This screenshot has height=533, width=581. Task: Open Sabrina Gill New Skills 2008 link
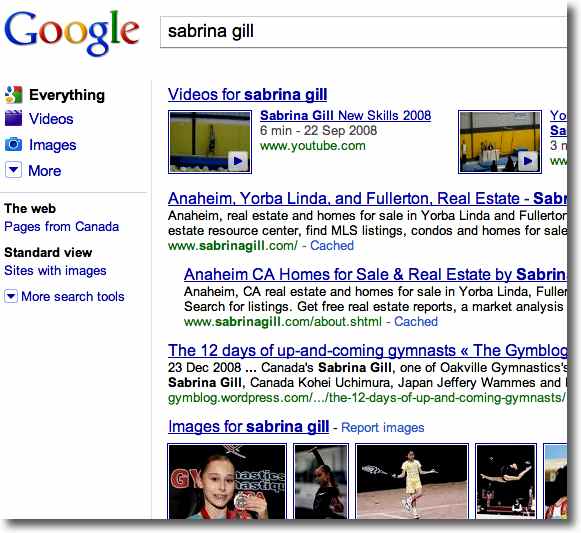(x=345, y=115)
